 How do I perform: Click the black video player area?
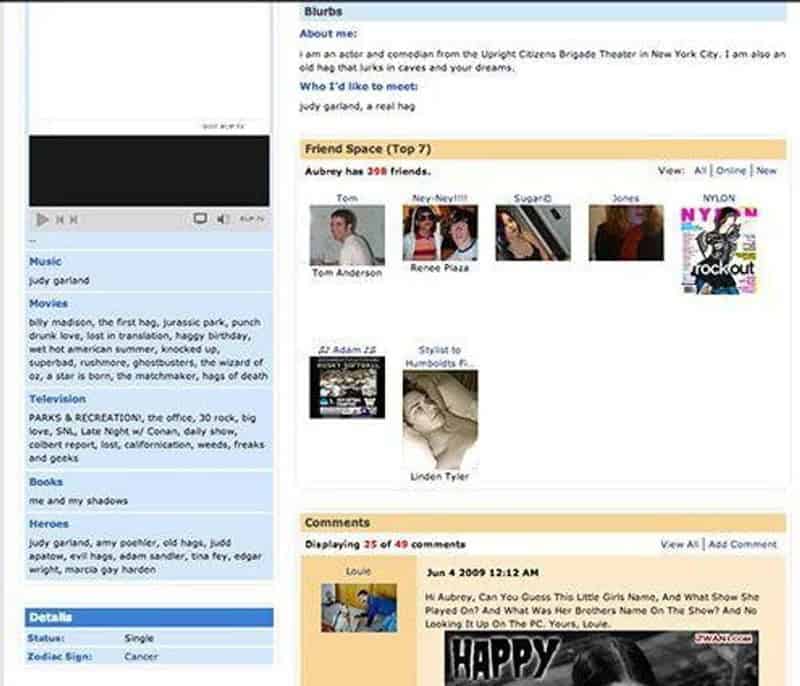[149, 170]
